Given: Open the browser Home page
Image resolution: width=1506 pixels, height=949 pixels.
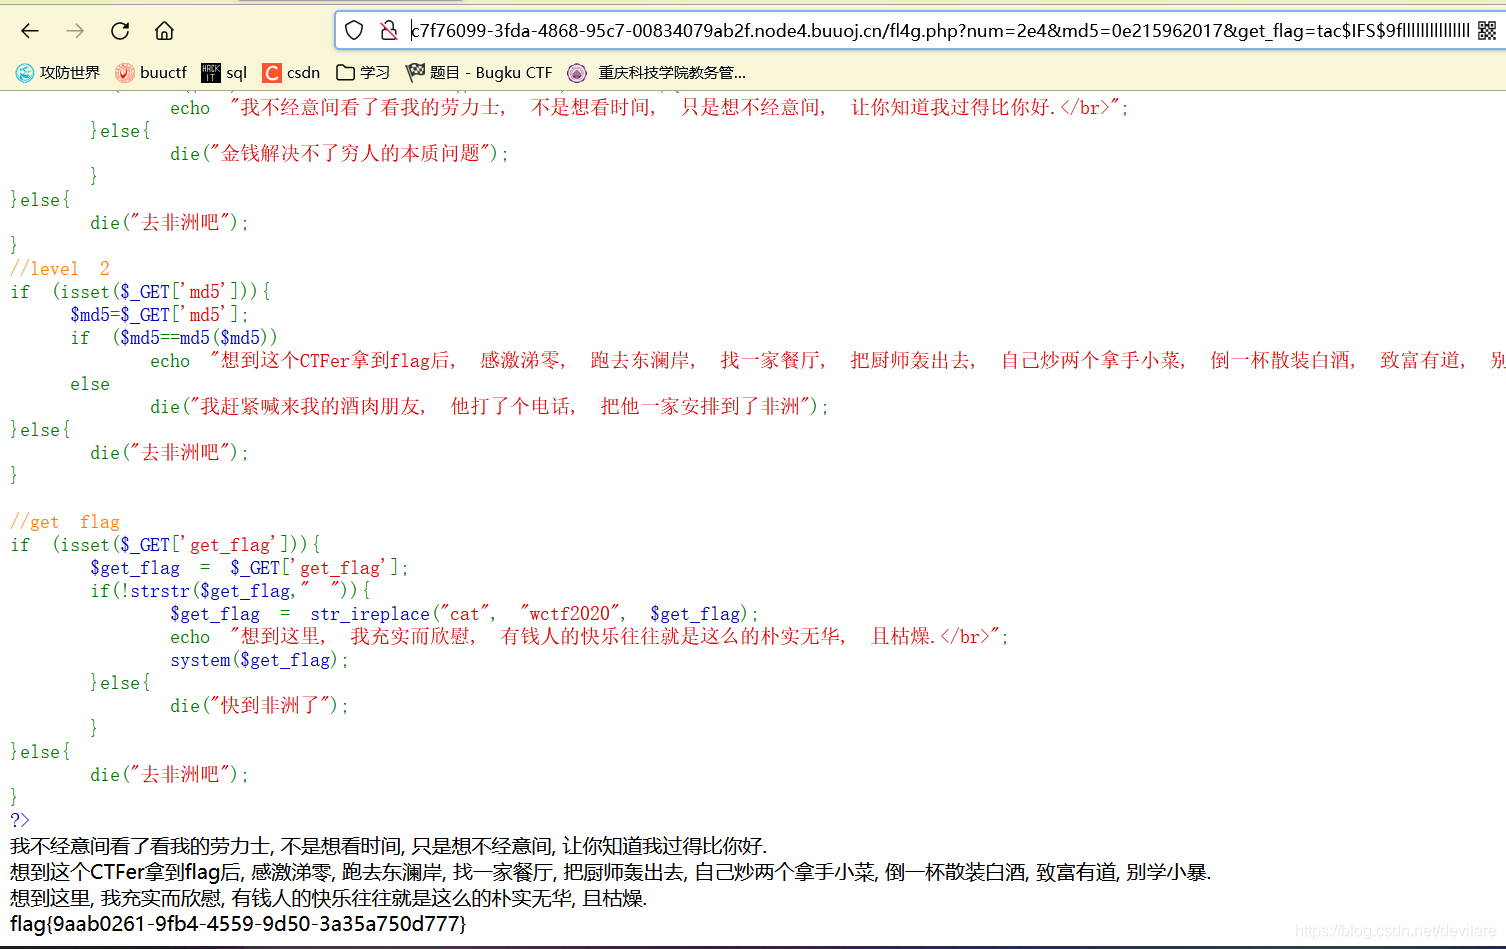Looking at the screenshot, I should [164, 30].
